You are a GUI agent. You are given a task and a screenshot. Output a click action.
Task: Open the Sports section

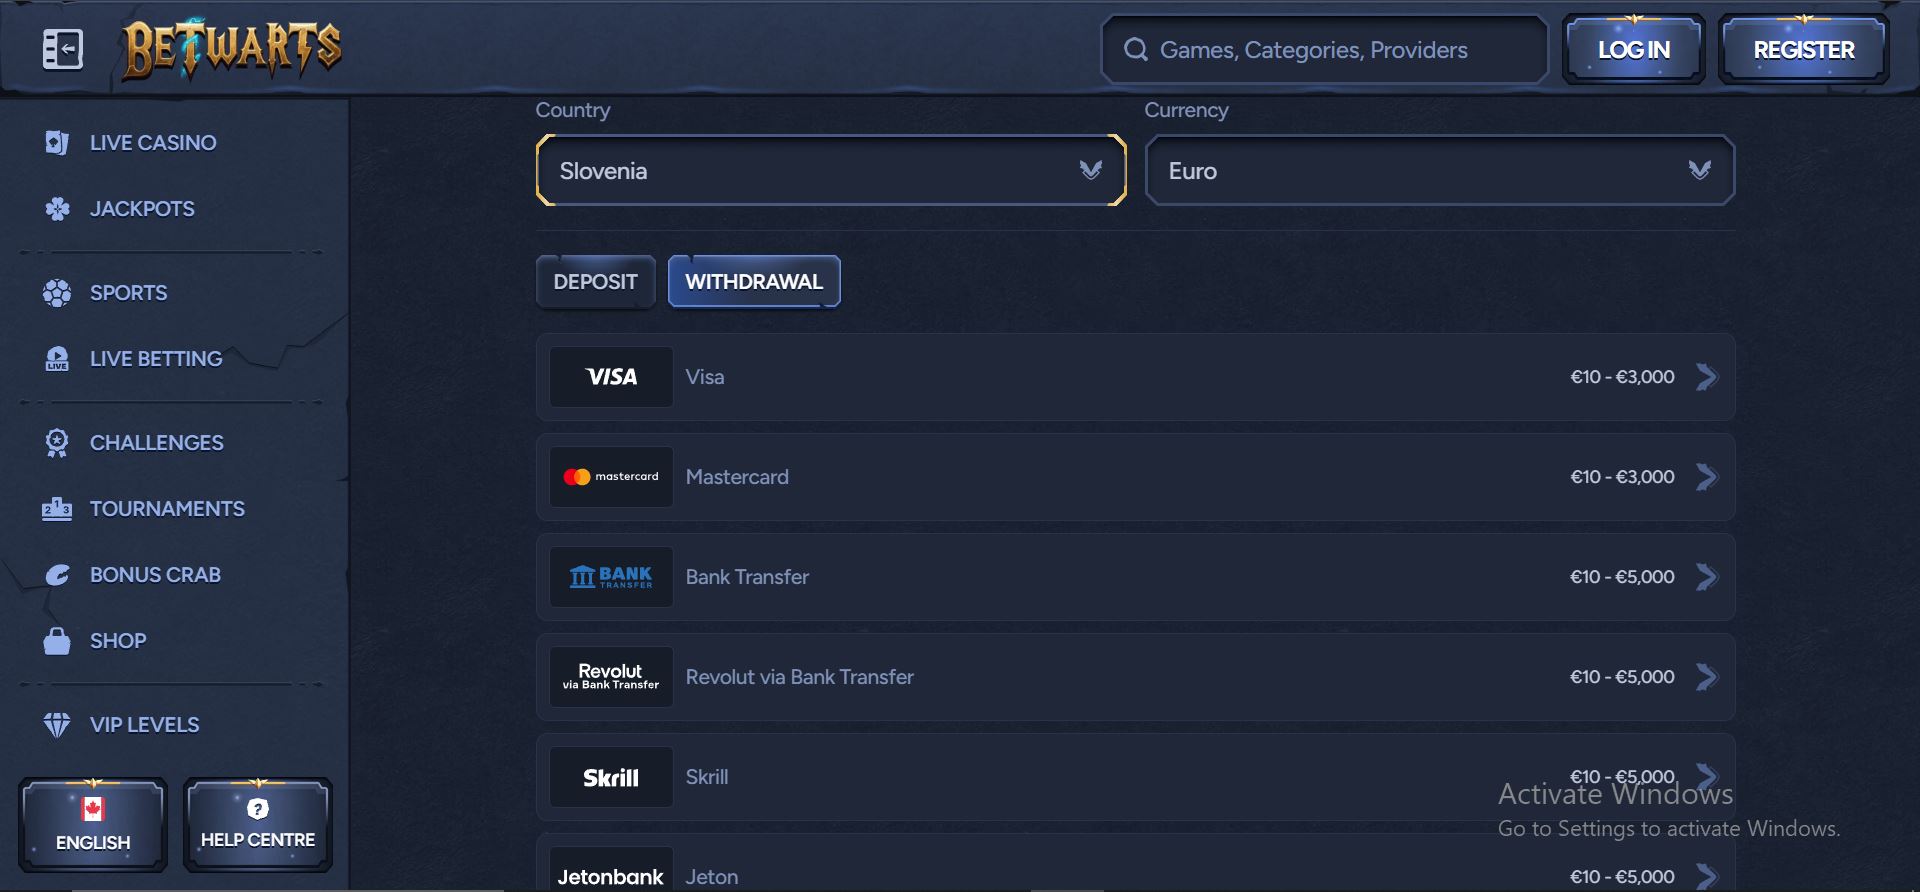[x=128, y=293]
